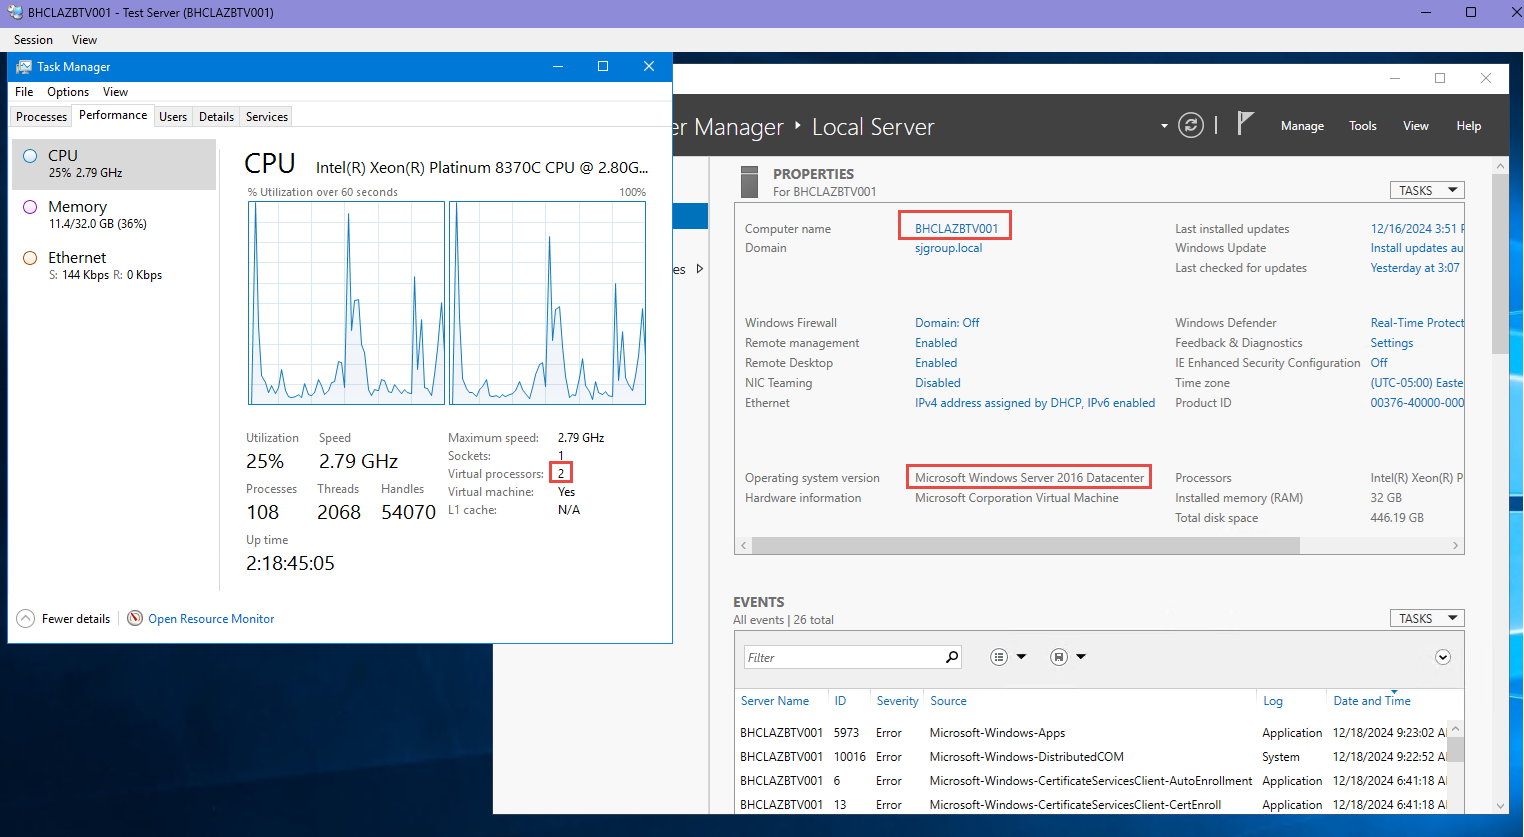
Task: Click NIC Teaming Disabled link
Action: 938,383
